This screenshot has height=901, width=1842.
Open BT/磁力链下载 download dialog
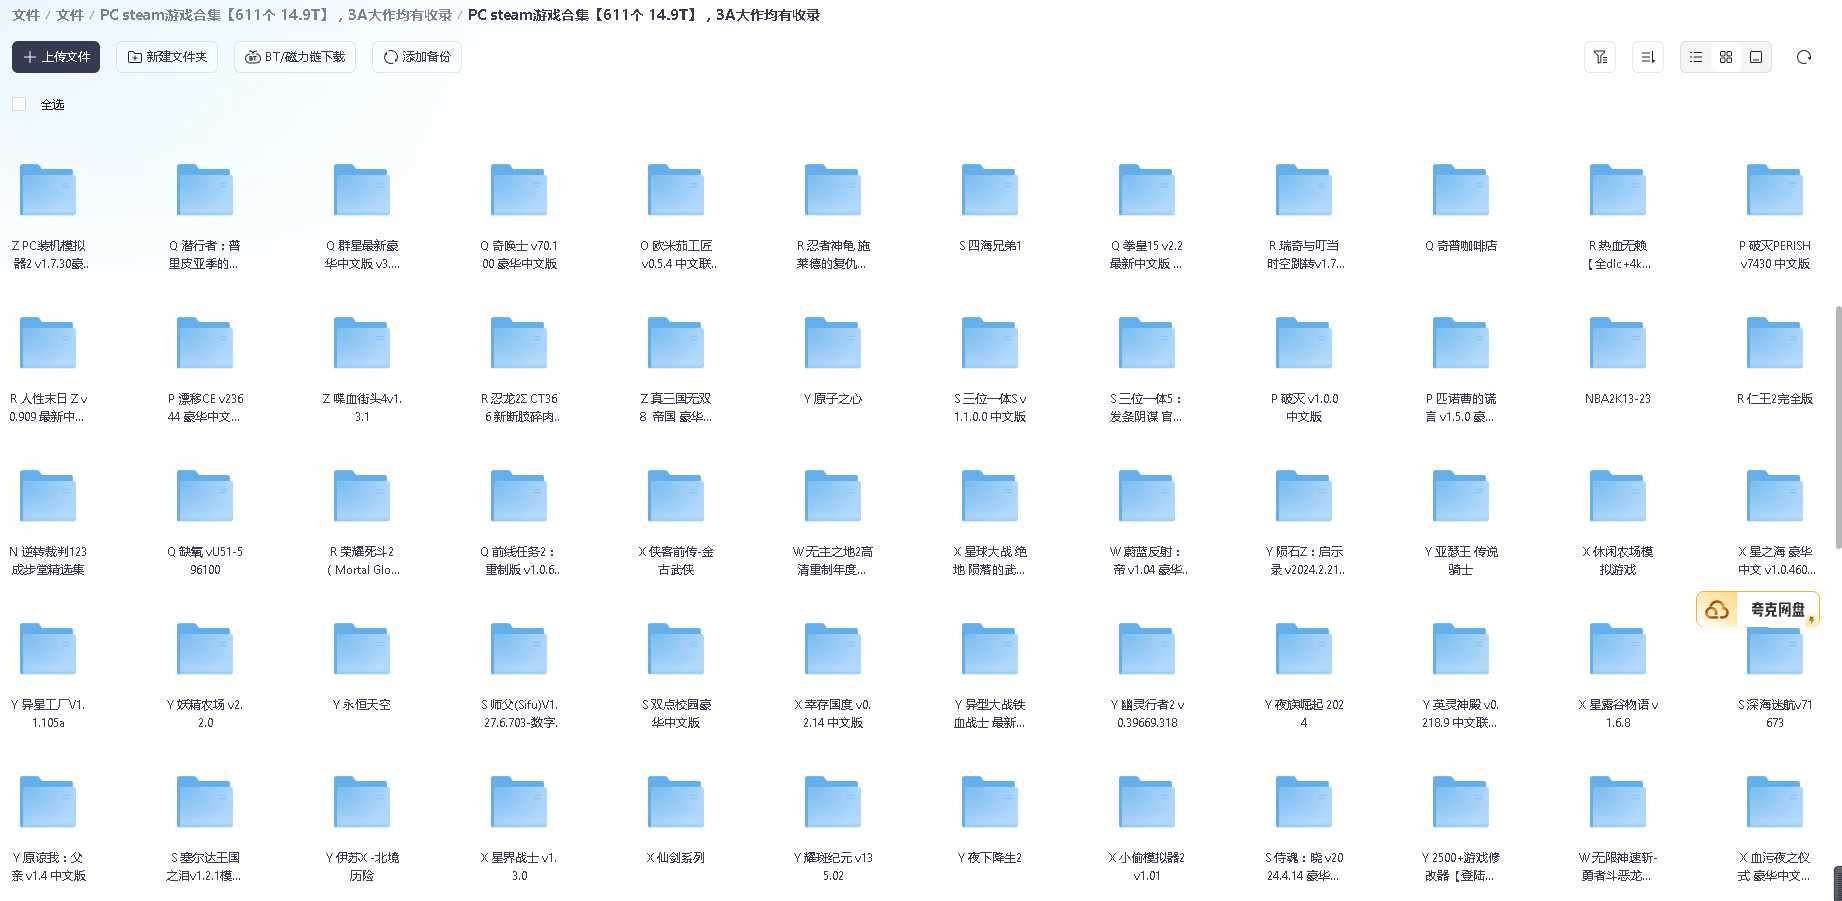295,57
